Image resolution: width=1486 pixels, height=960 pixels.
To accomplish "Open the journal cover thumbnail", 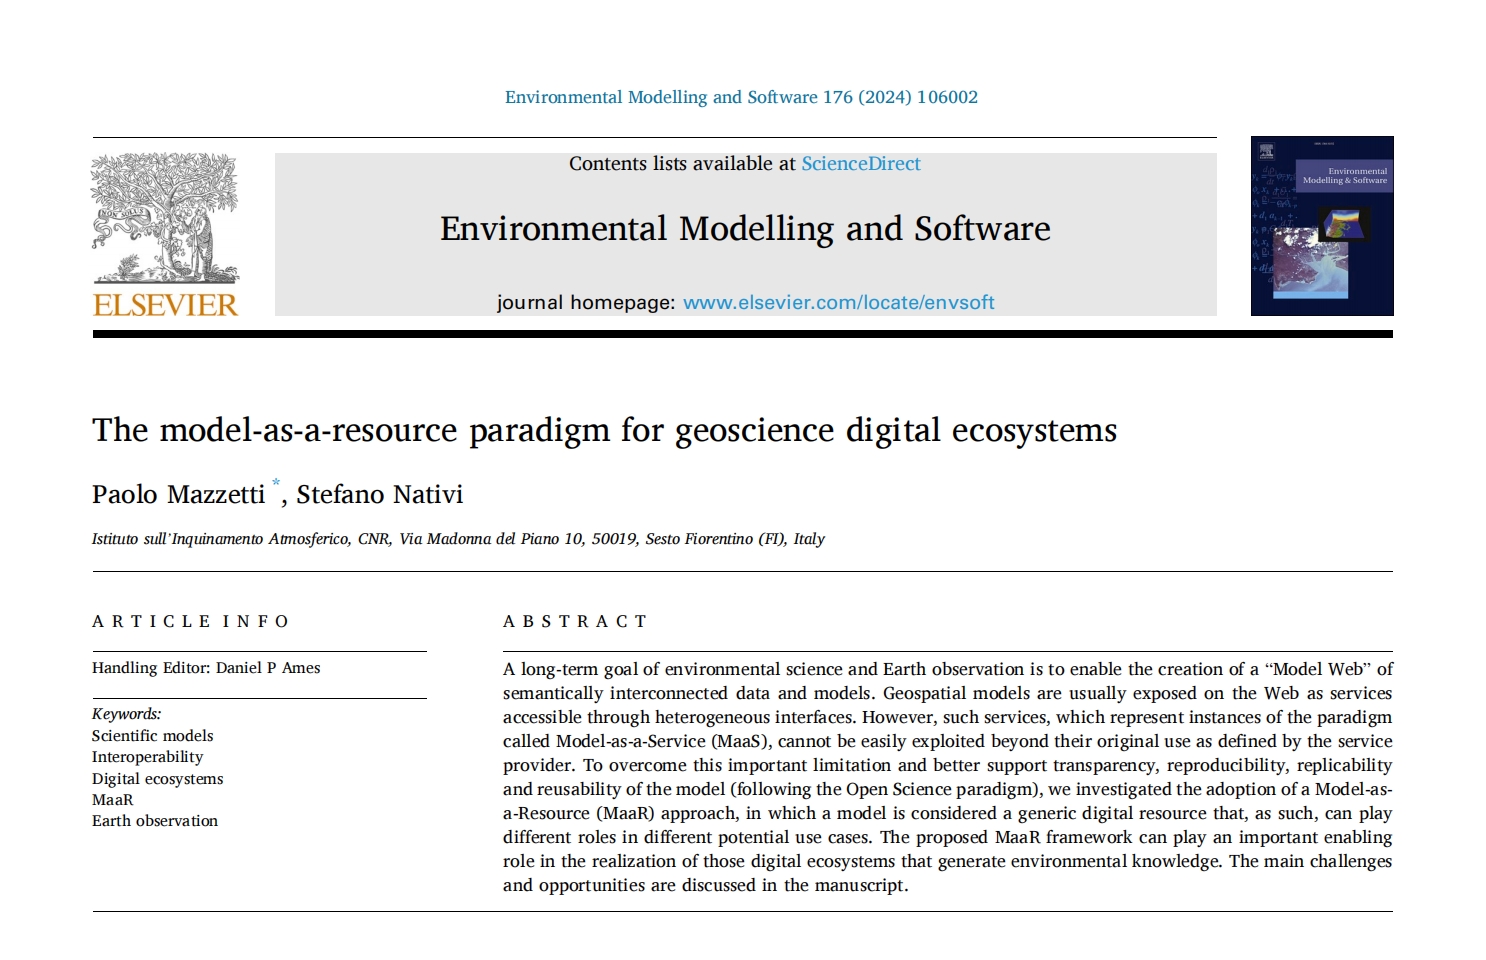I will [1322, 226].
